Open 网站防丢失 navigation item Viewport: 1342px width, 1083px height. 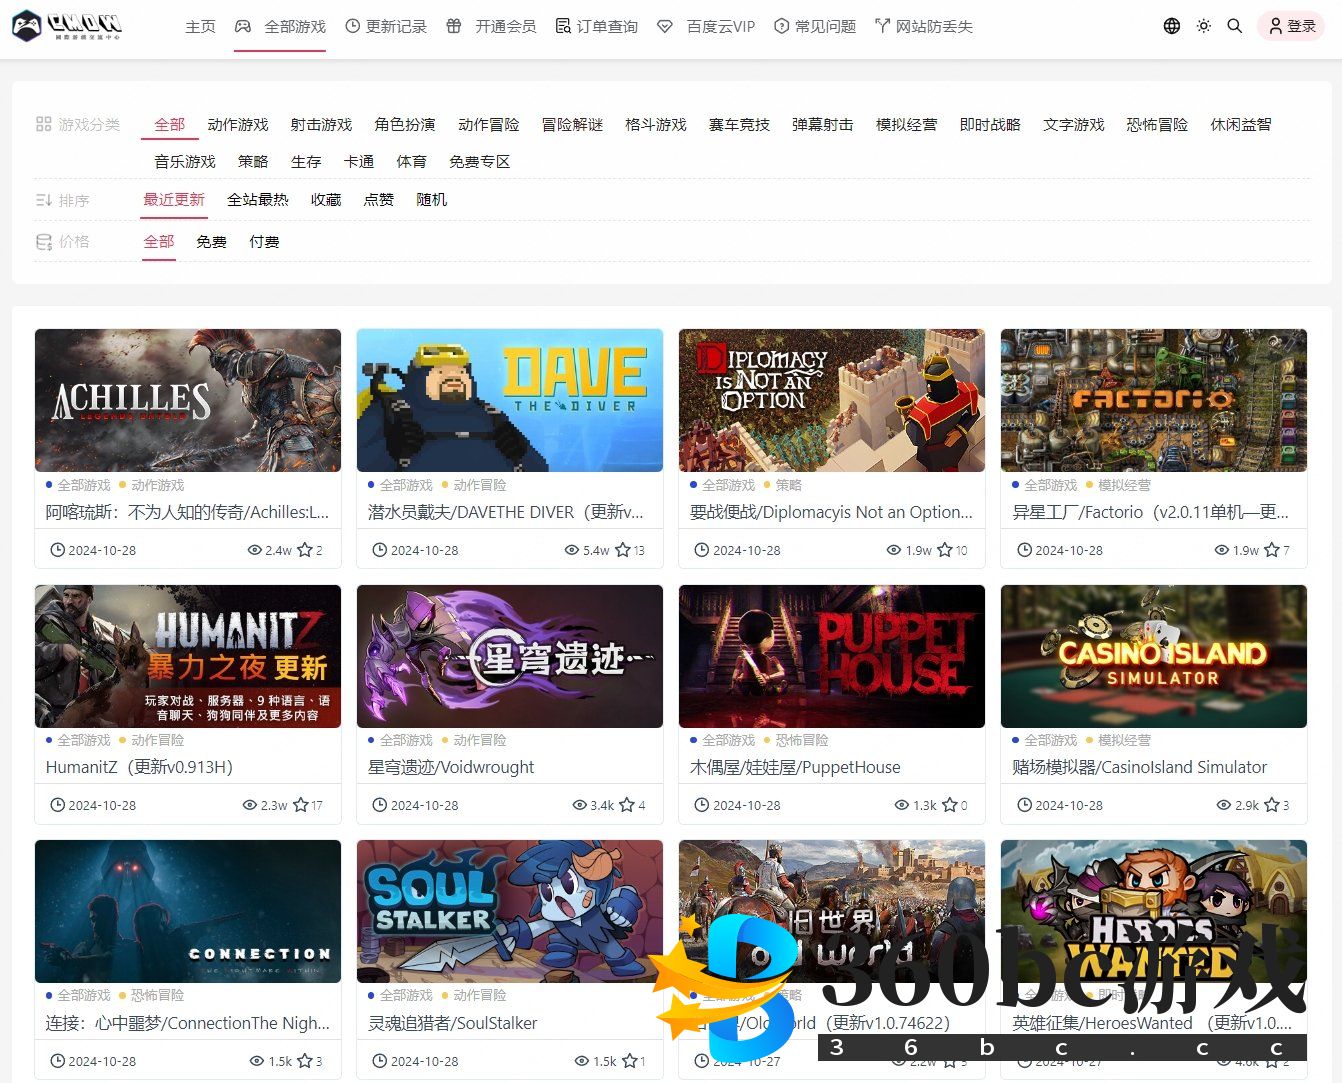click(924, 26)
